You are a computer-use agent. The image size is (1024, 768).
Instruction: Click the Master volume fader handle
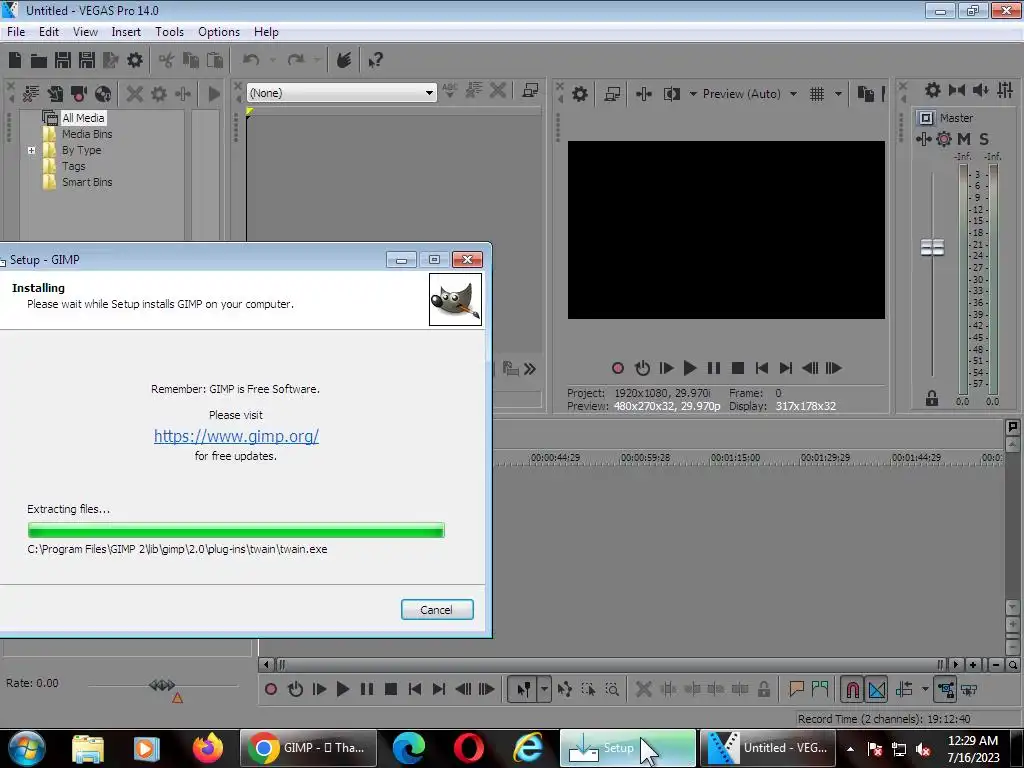point(932,247)
